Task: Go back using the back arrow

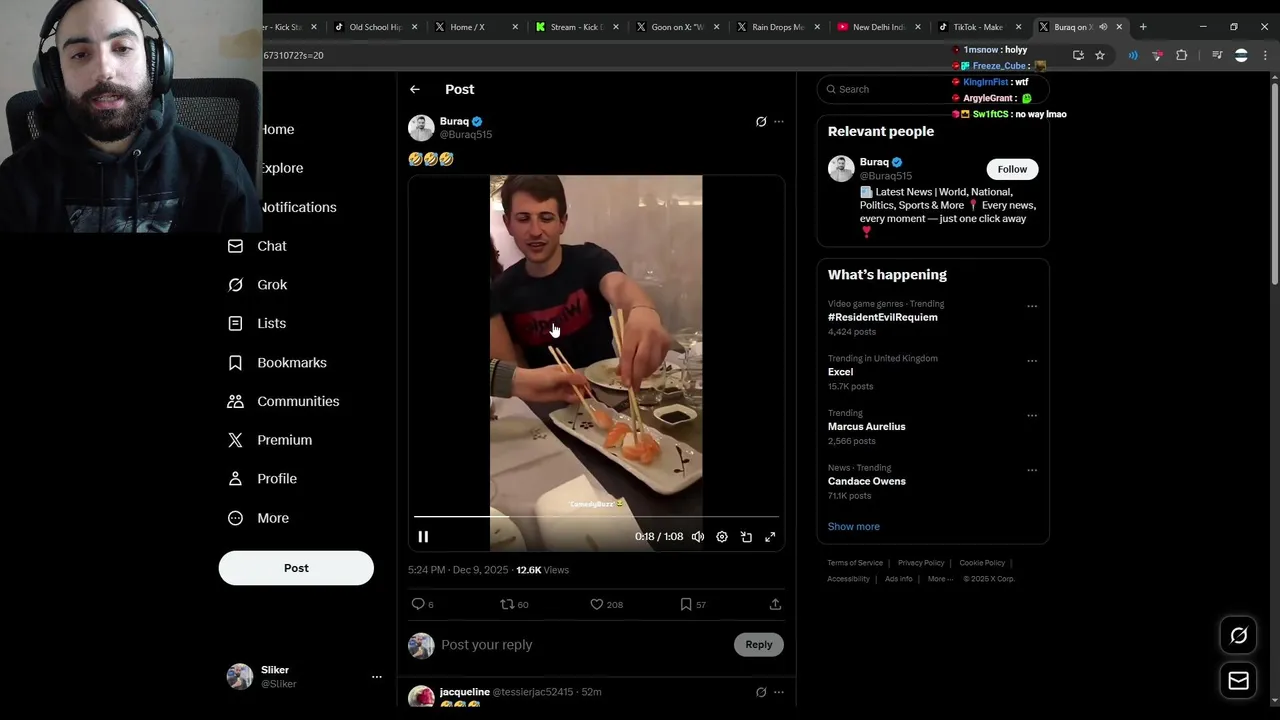Action: [415, 89]
